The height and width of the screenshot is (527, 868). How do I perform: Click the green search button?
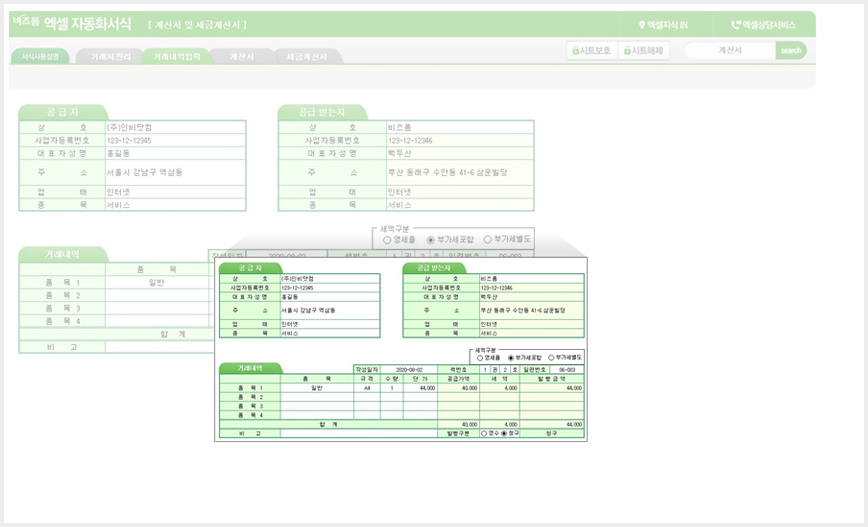790,50
